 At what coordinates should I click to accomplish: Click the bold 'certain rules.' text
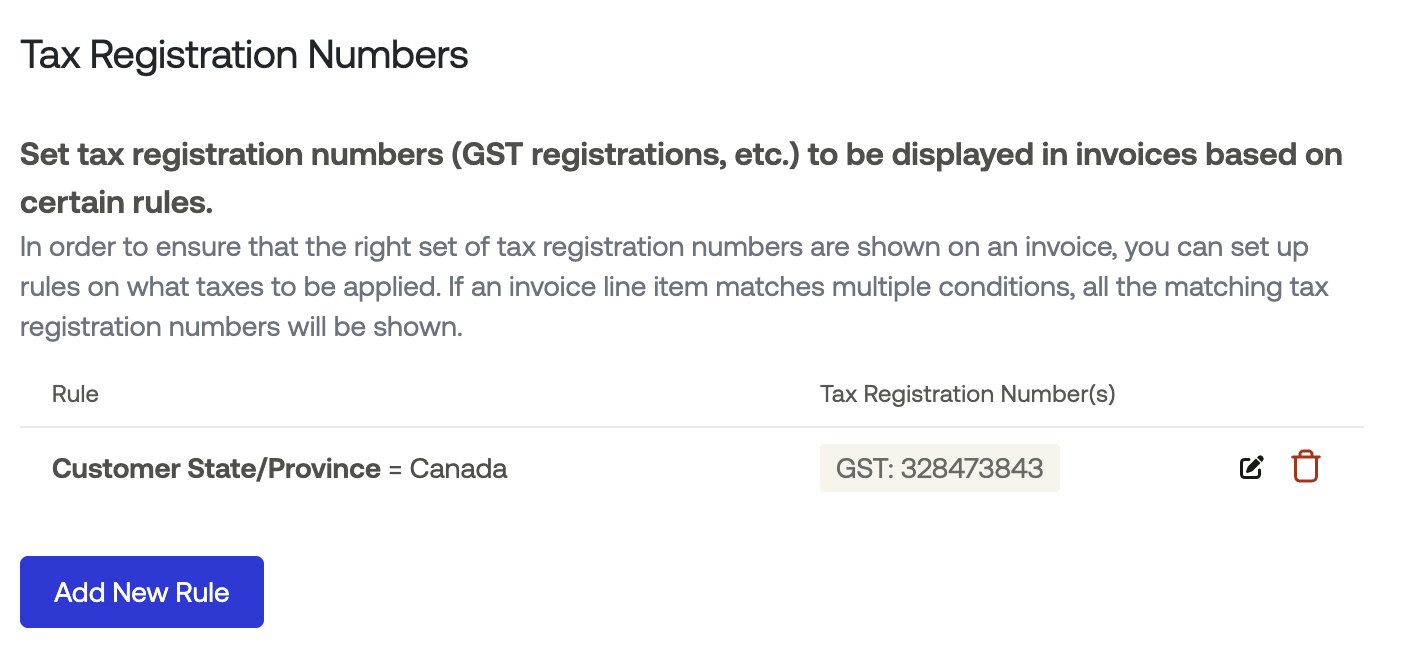point(116,203)
